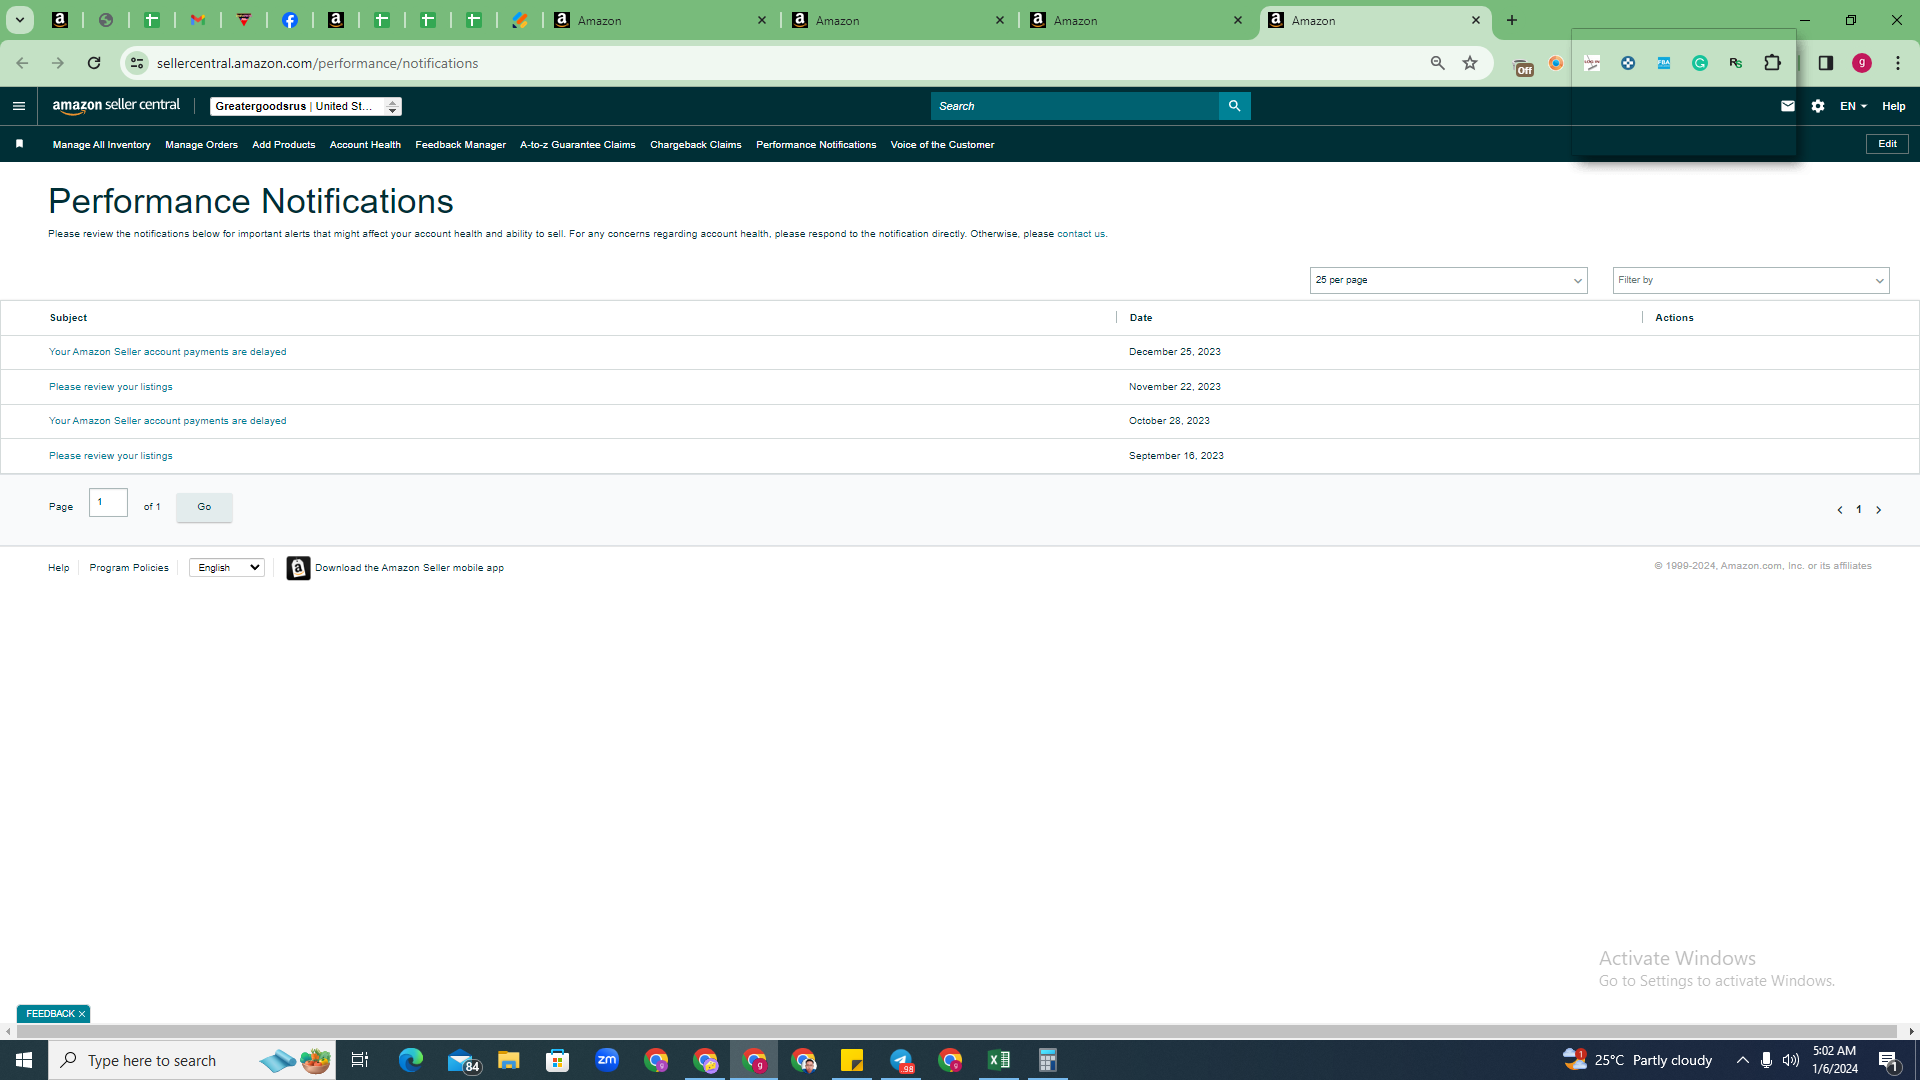Open Microsoft Edge from the taskbar
The height and width of the screenshot is (1080, 1920).
pyautogui.click(x=411, y=1060)
